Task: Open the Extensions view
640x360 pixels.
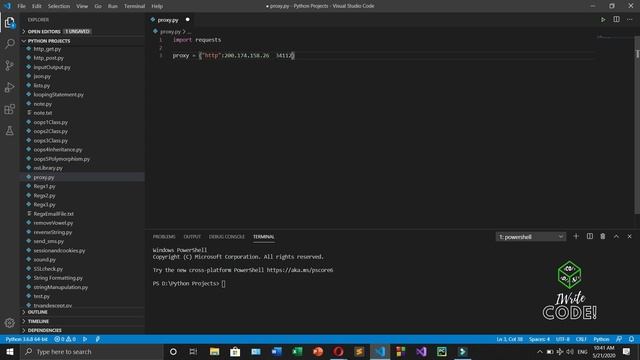Action: pyautogui.click(x=9, y=109)
